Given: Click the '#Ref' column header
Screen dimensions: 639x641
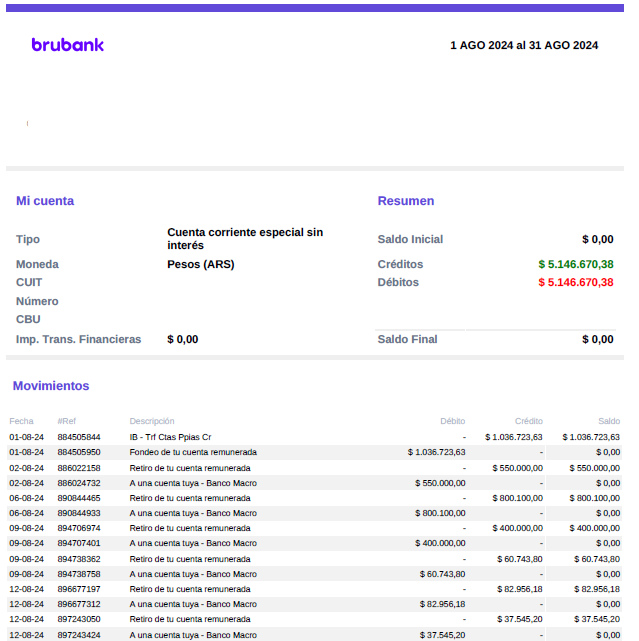Looking at the screenshot, I should coord(67,421).
